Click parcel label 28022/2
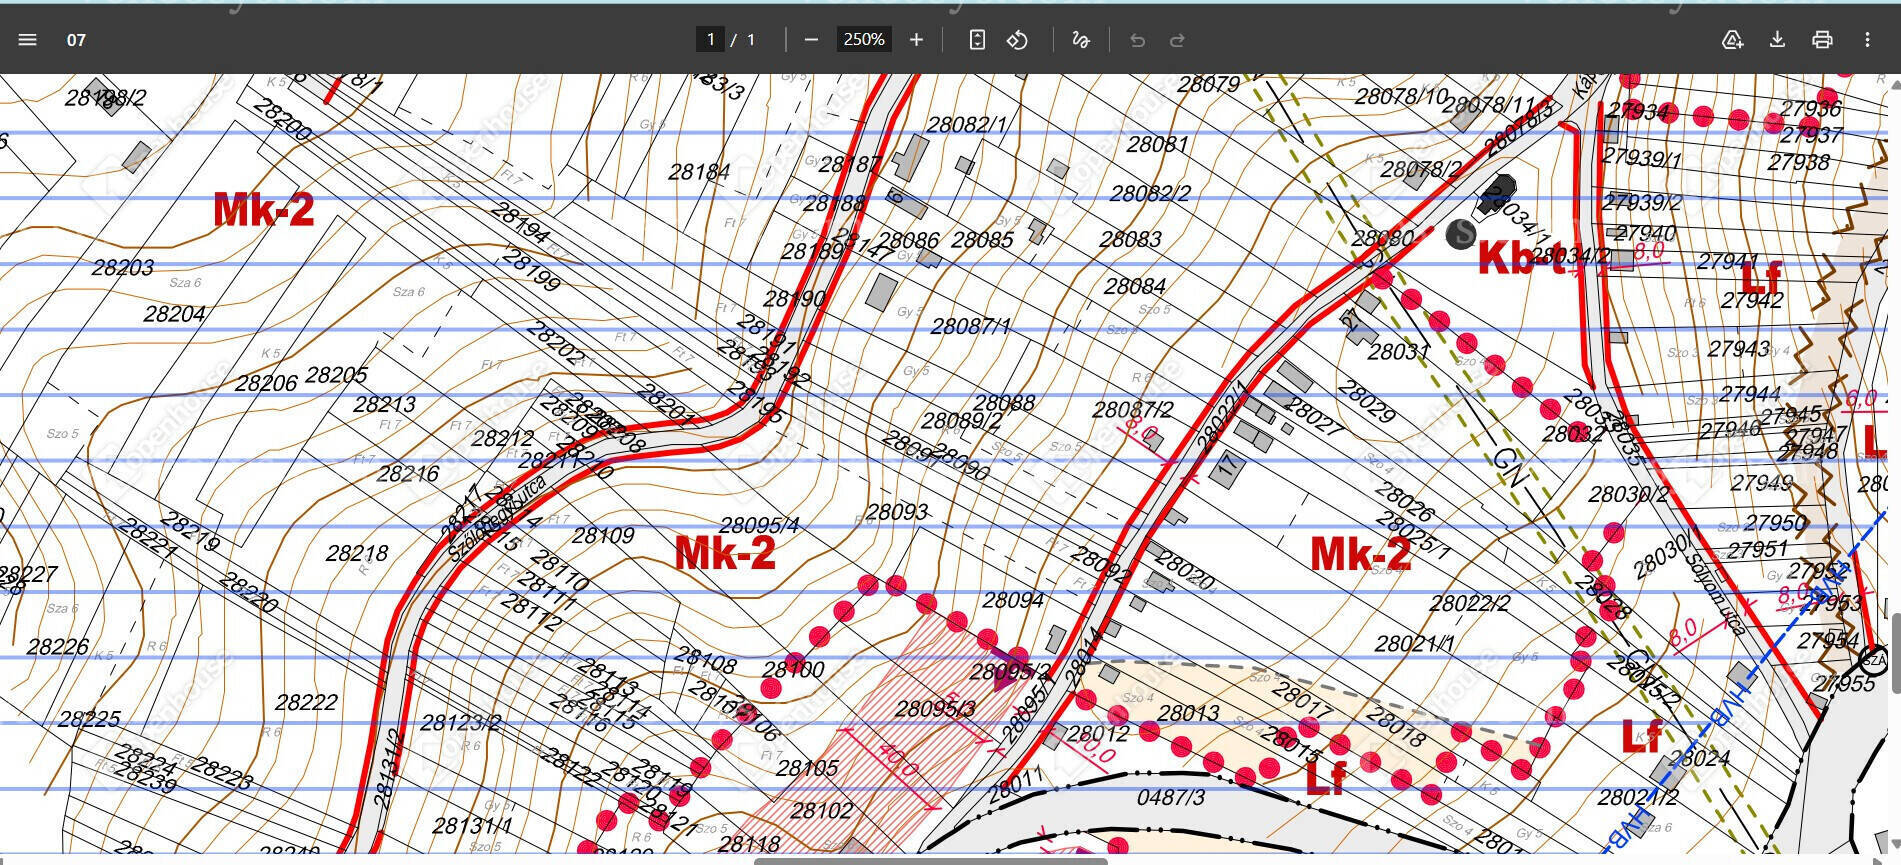 tap(1470, 602)
